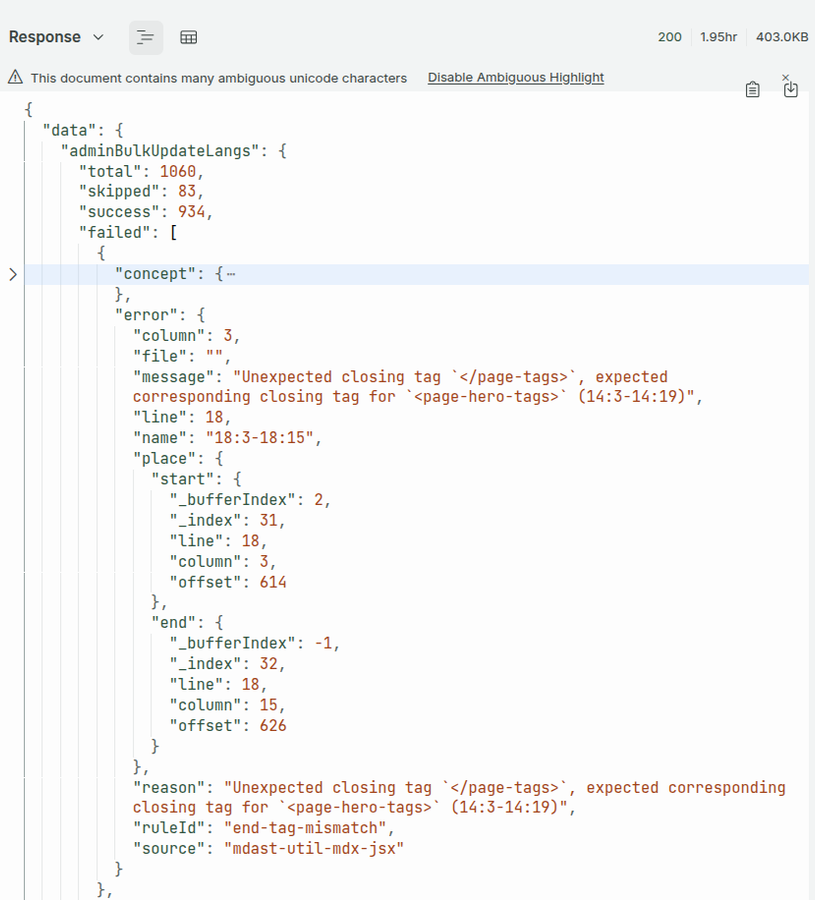
Task: Open the Response dropdown
Action: (x=56, y=37)
